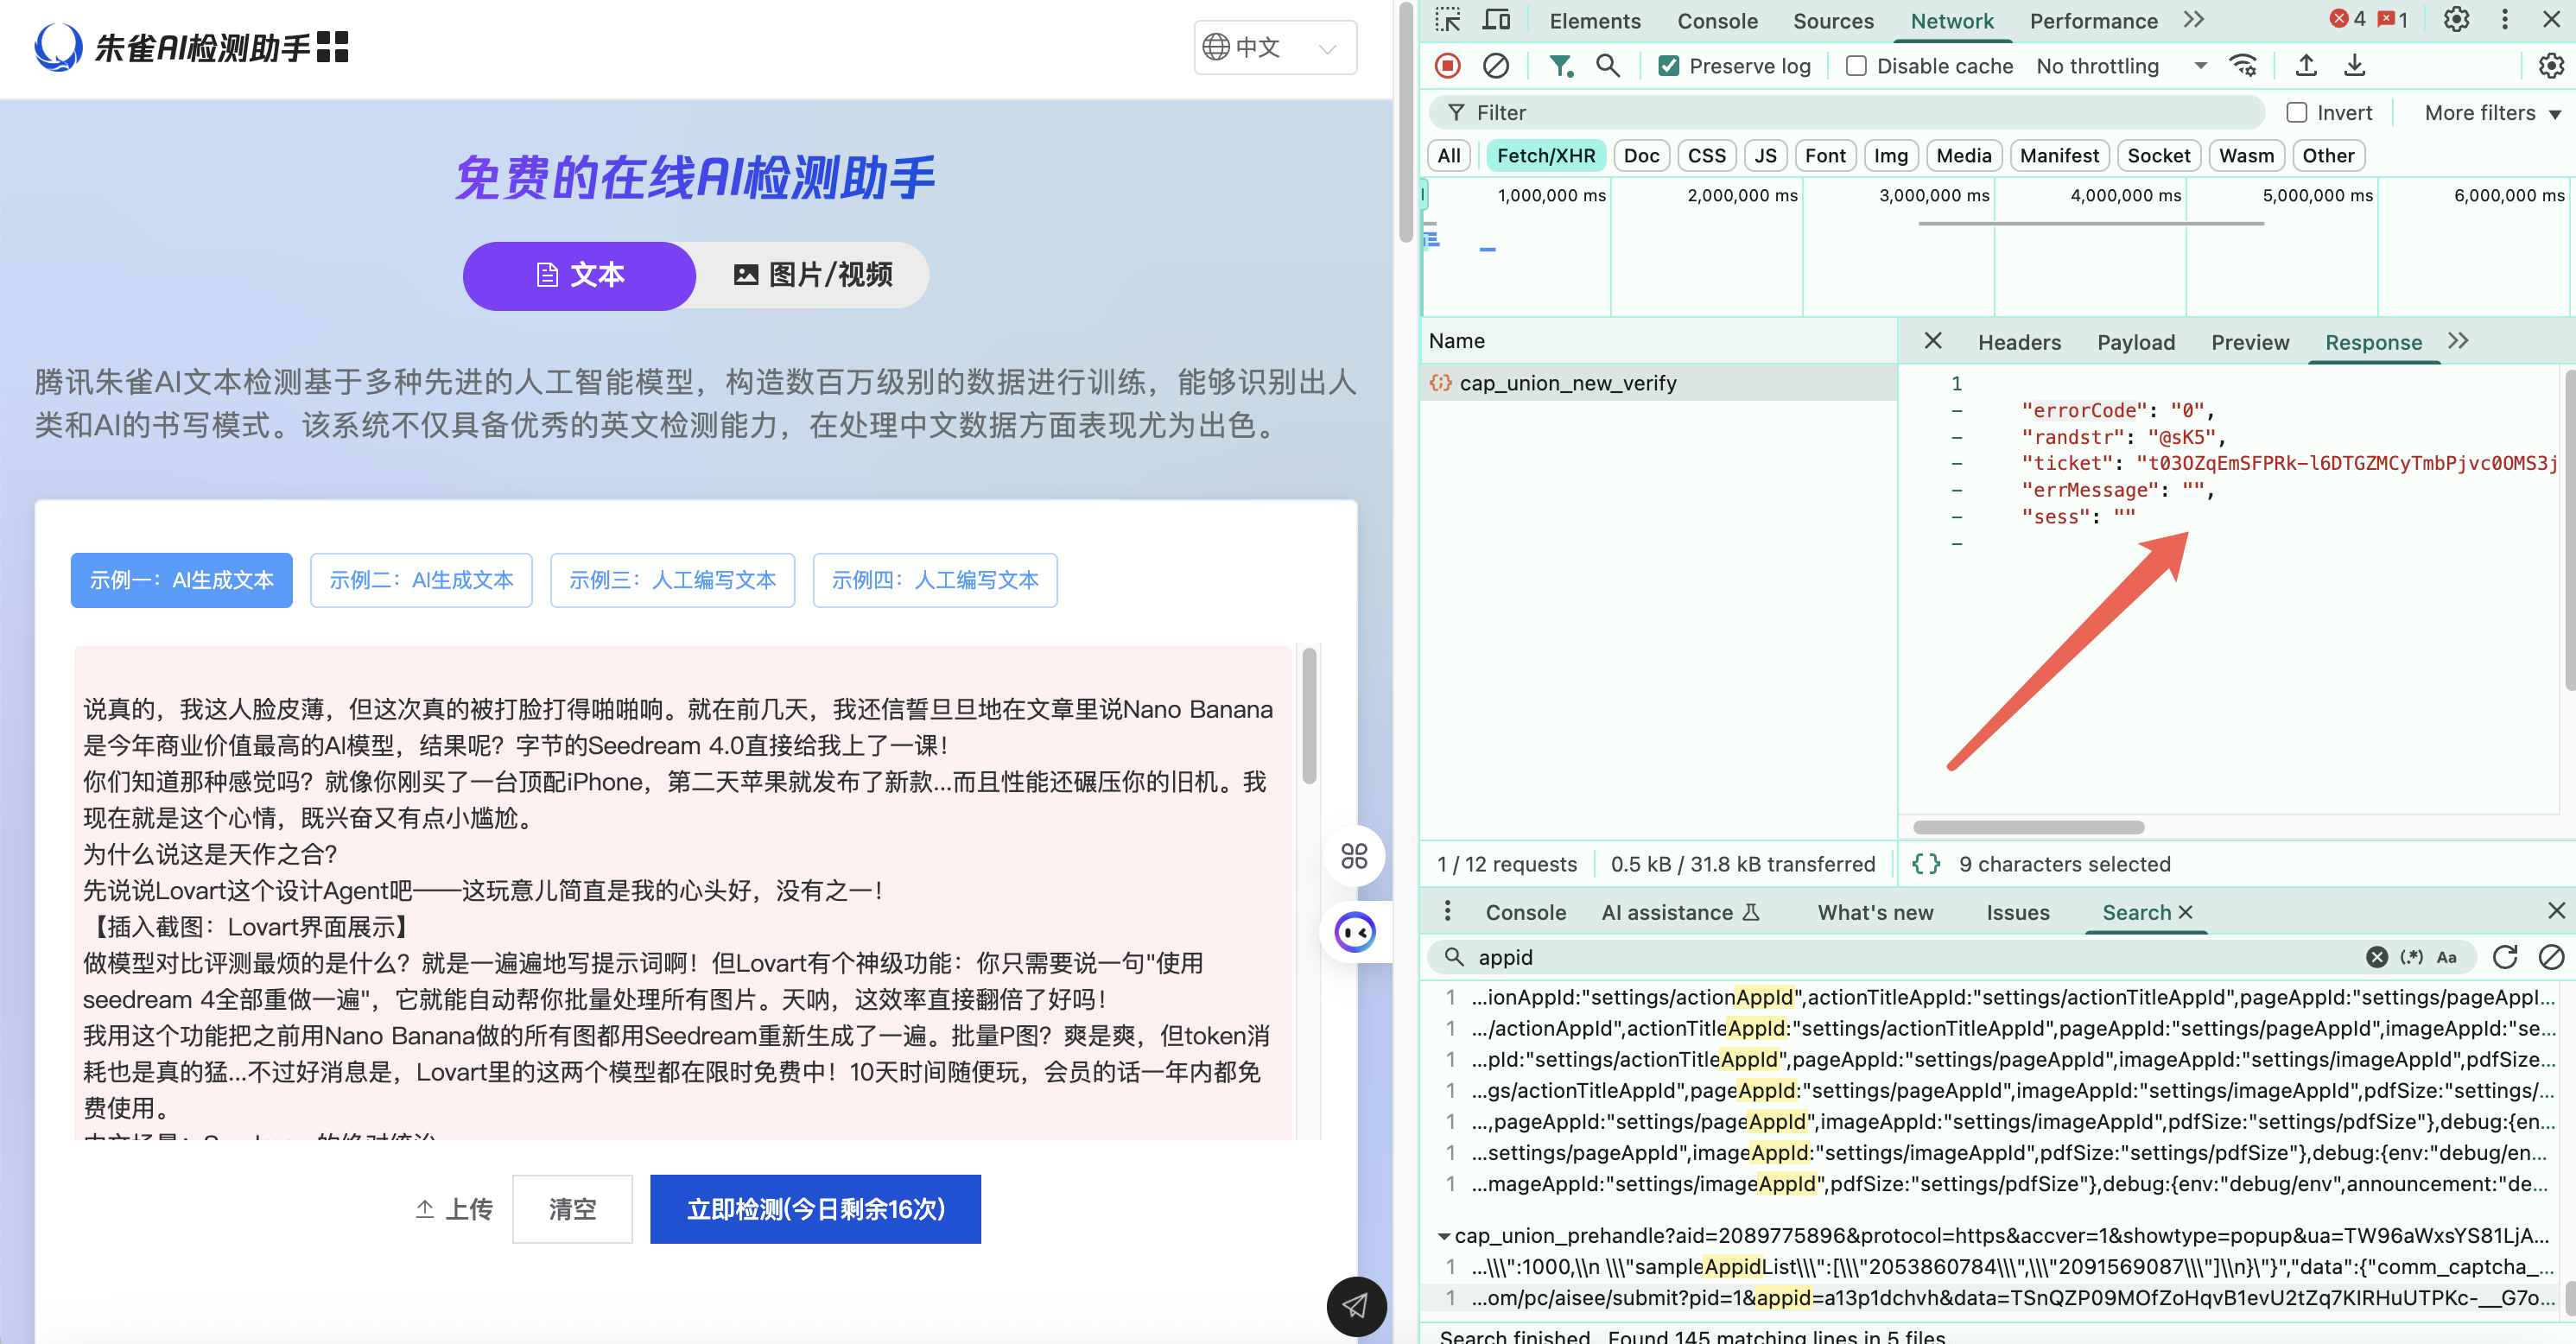Switch to the Headers tab
2576x1344 pixels.
(x=2018, y=342)
